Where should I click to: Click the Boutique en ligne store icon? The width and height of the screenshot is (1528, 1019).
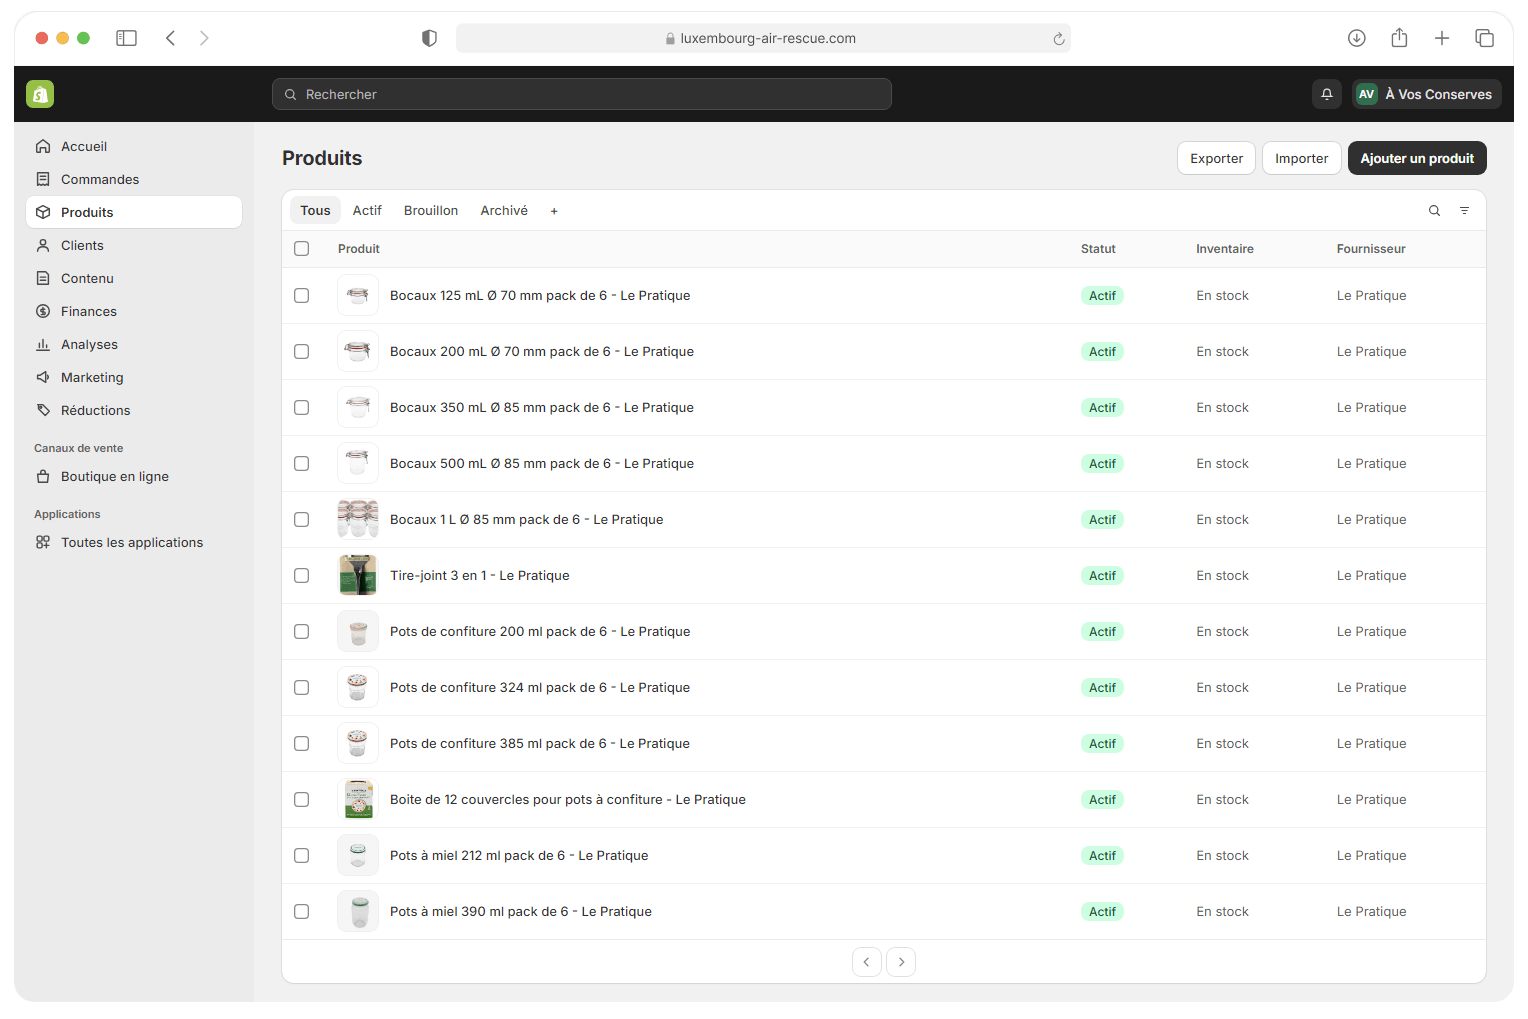pos(43,476)
